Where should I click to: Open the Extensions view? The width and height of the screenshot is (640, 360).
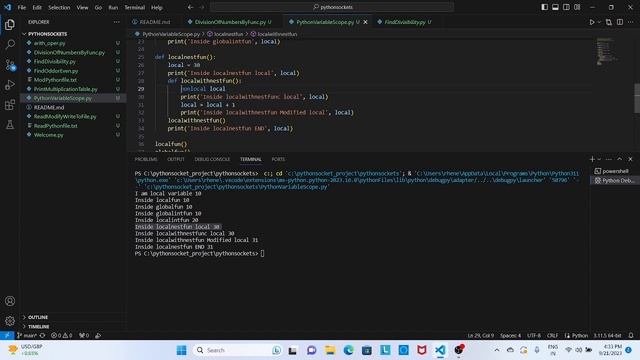click(x=10, y=105)
